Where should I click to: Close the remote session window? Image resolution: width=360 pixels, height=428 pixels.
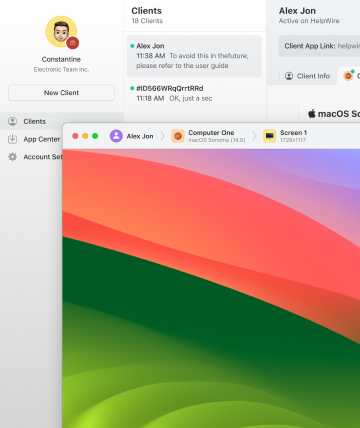coord(75,136)
